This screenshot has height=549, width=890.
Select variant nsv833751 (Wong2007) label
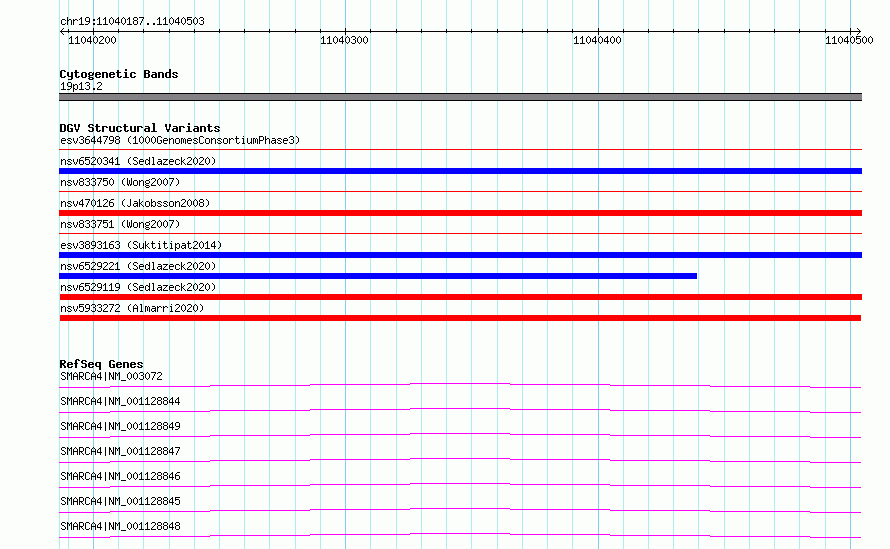120,224
